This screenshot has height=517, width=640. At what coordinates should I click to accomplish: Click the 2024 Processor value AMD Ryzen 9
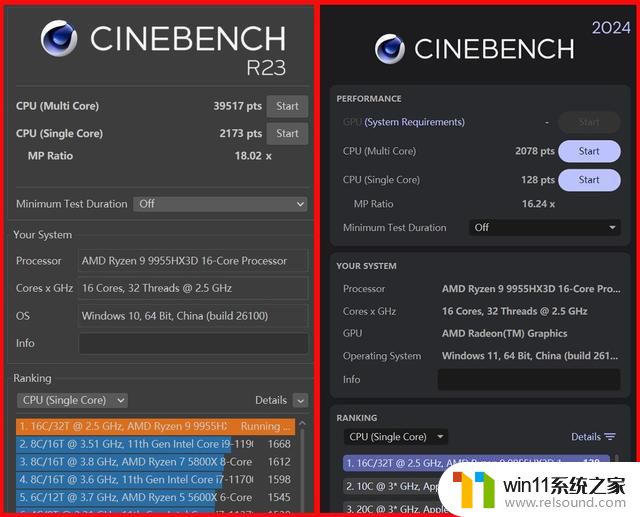(x=531, y=289)
